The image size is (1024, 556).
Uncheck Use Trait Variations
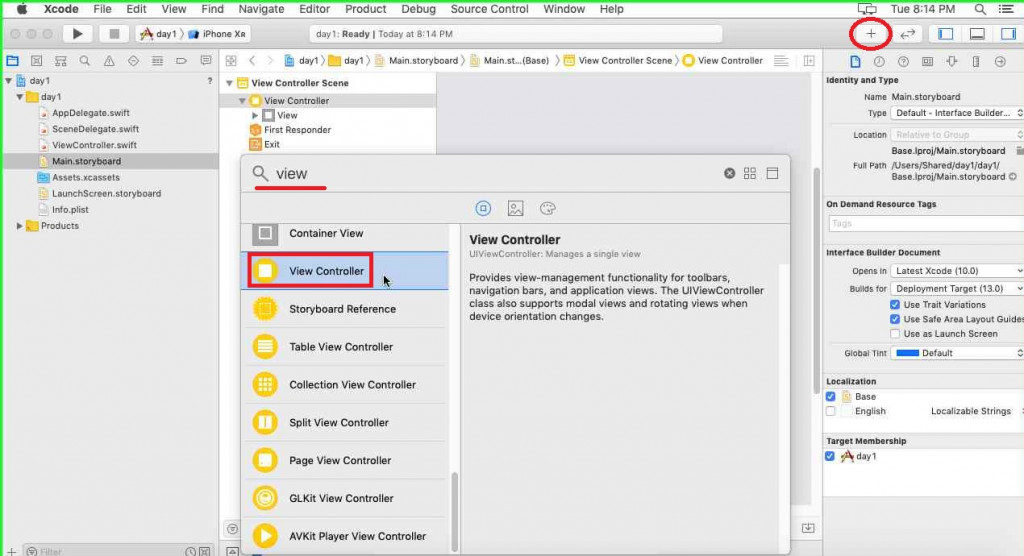(895, 304)
